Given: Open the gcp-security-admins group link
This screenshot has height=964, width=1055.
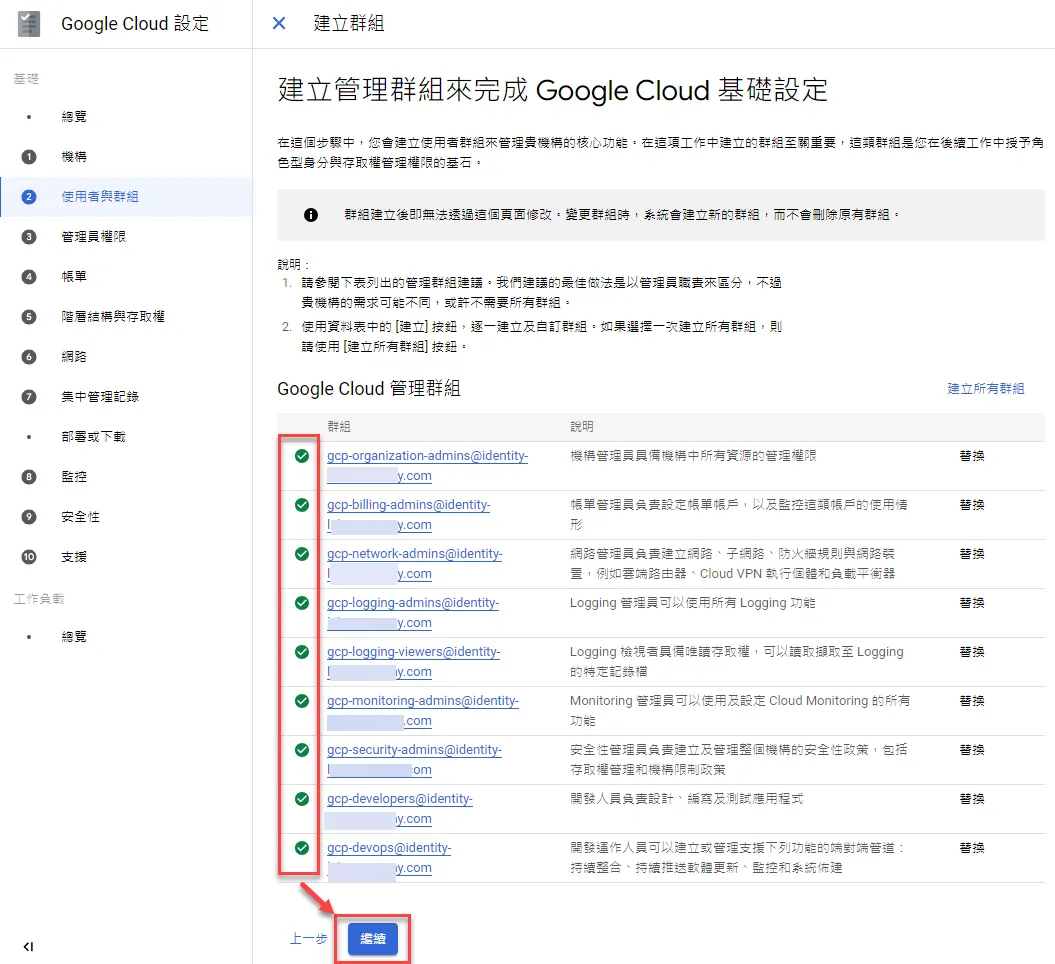Looking at the screenshot, I should (x=414, y=760).
